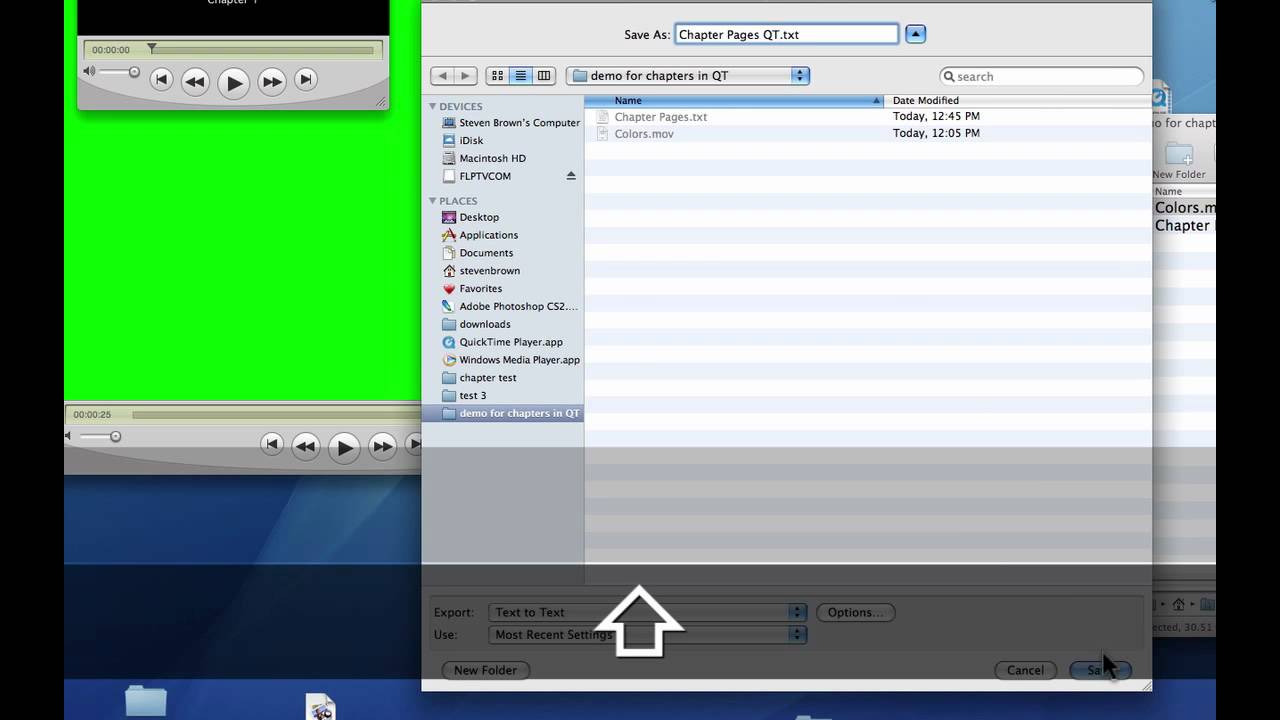Click the search field

click(1041, 76)
